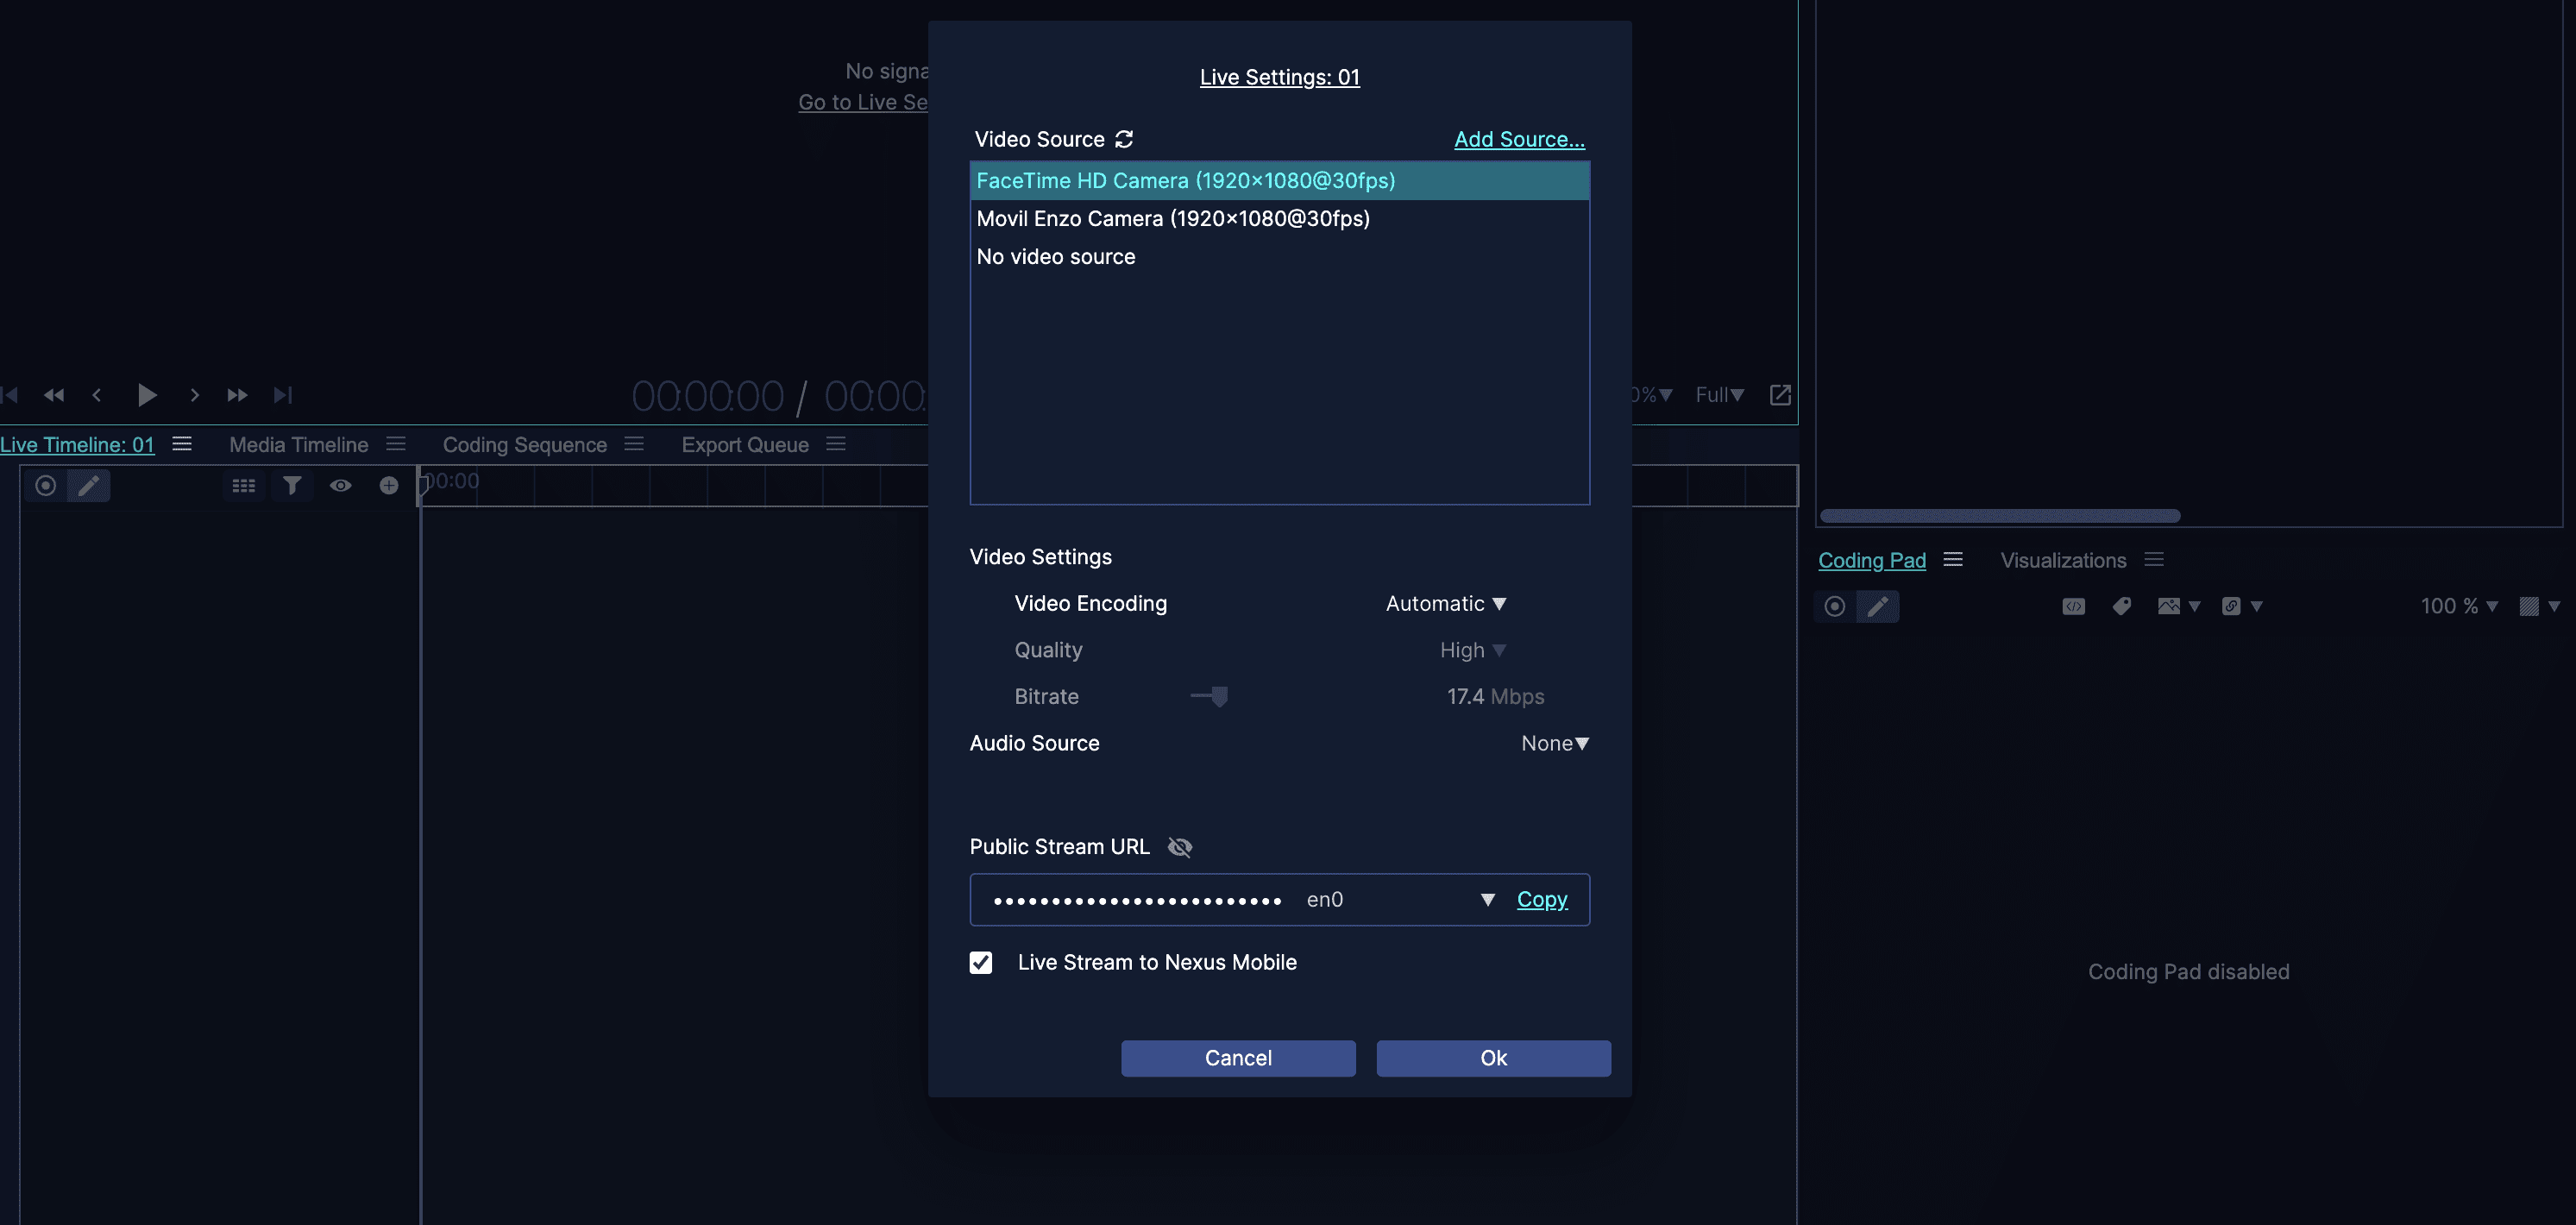Screen dimensions: 2576x1225
Task: Toggle Public Stream URL visibility eye icon
Action: pos(1180,847)
